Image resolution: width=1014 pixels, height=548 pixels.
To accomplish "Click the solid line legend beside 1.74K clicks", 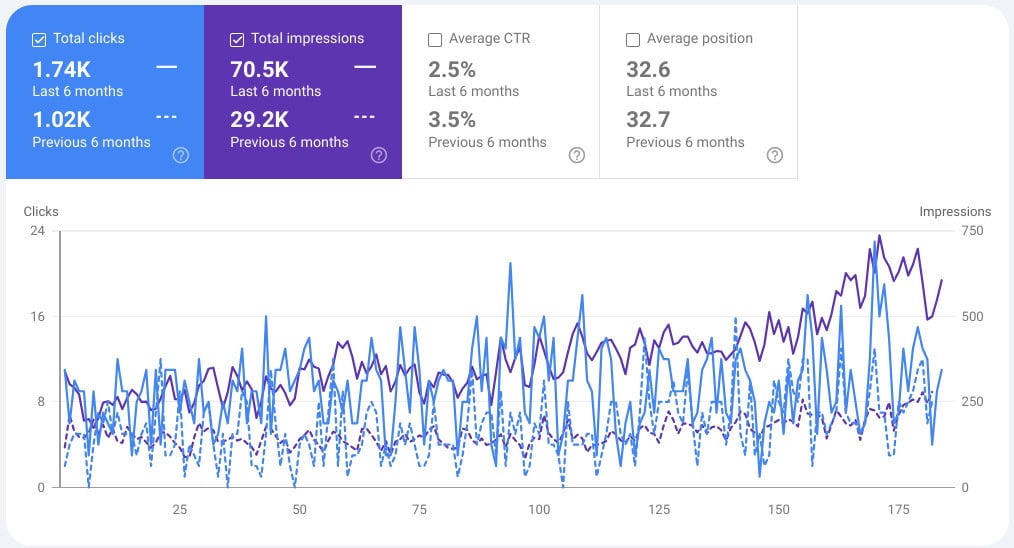I will 166,67.
